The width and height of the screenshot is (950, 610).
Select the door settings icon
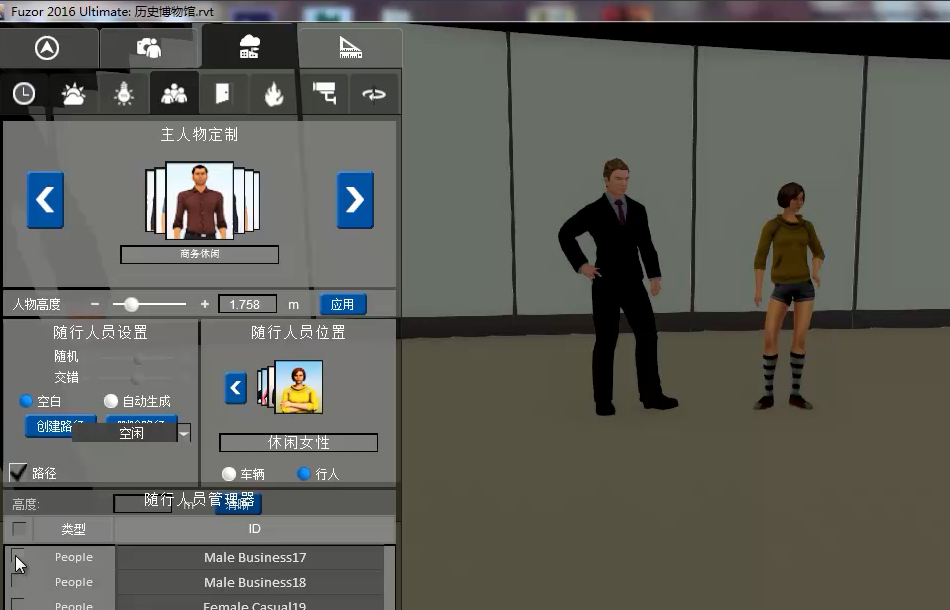point(223,94)
